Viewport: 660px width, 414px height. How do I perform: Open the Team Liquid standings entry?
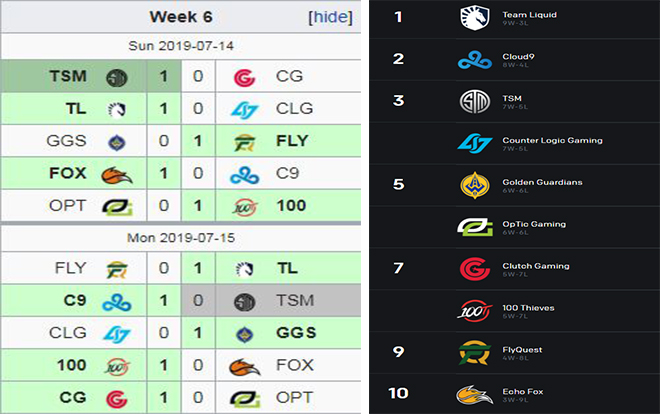pos(529,15)
